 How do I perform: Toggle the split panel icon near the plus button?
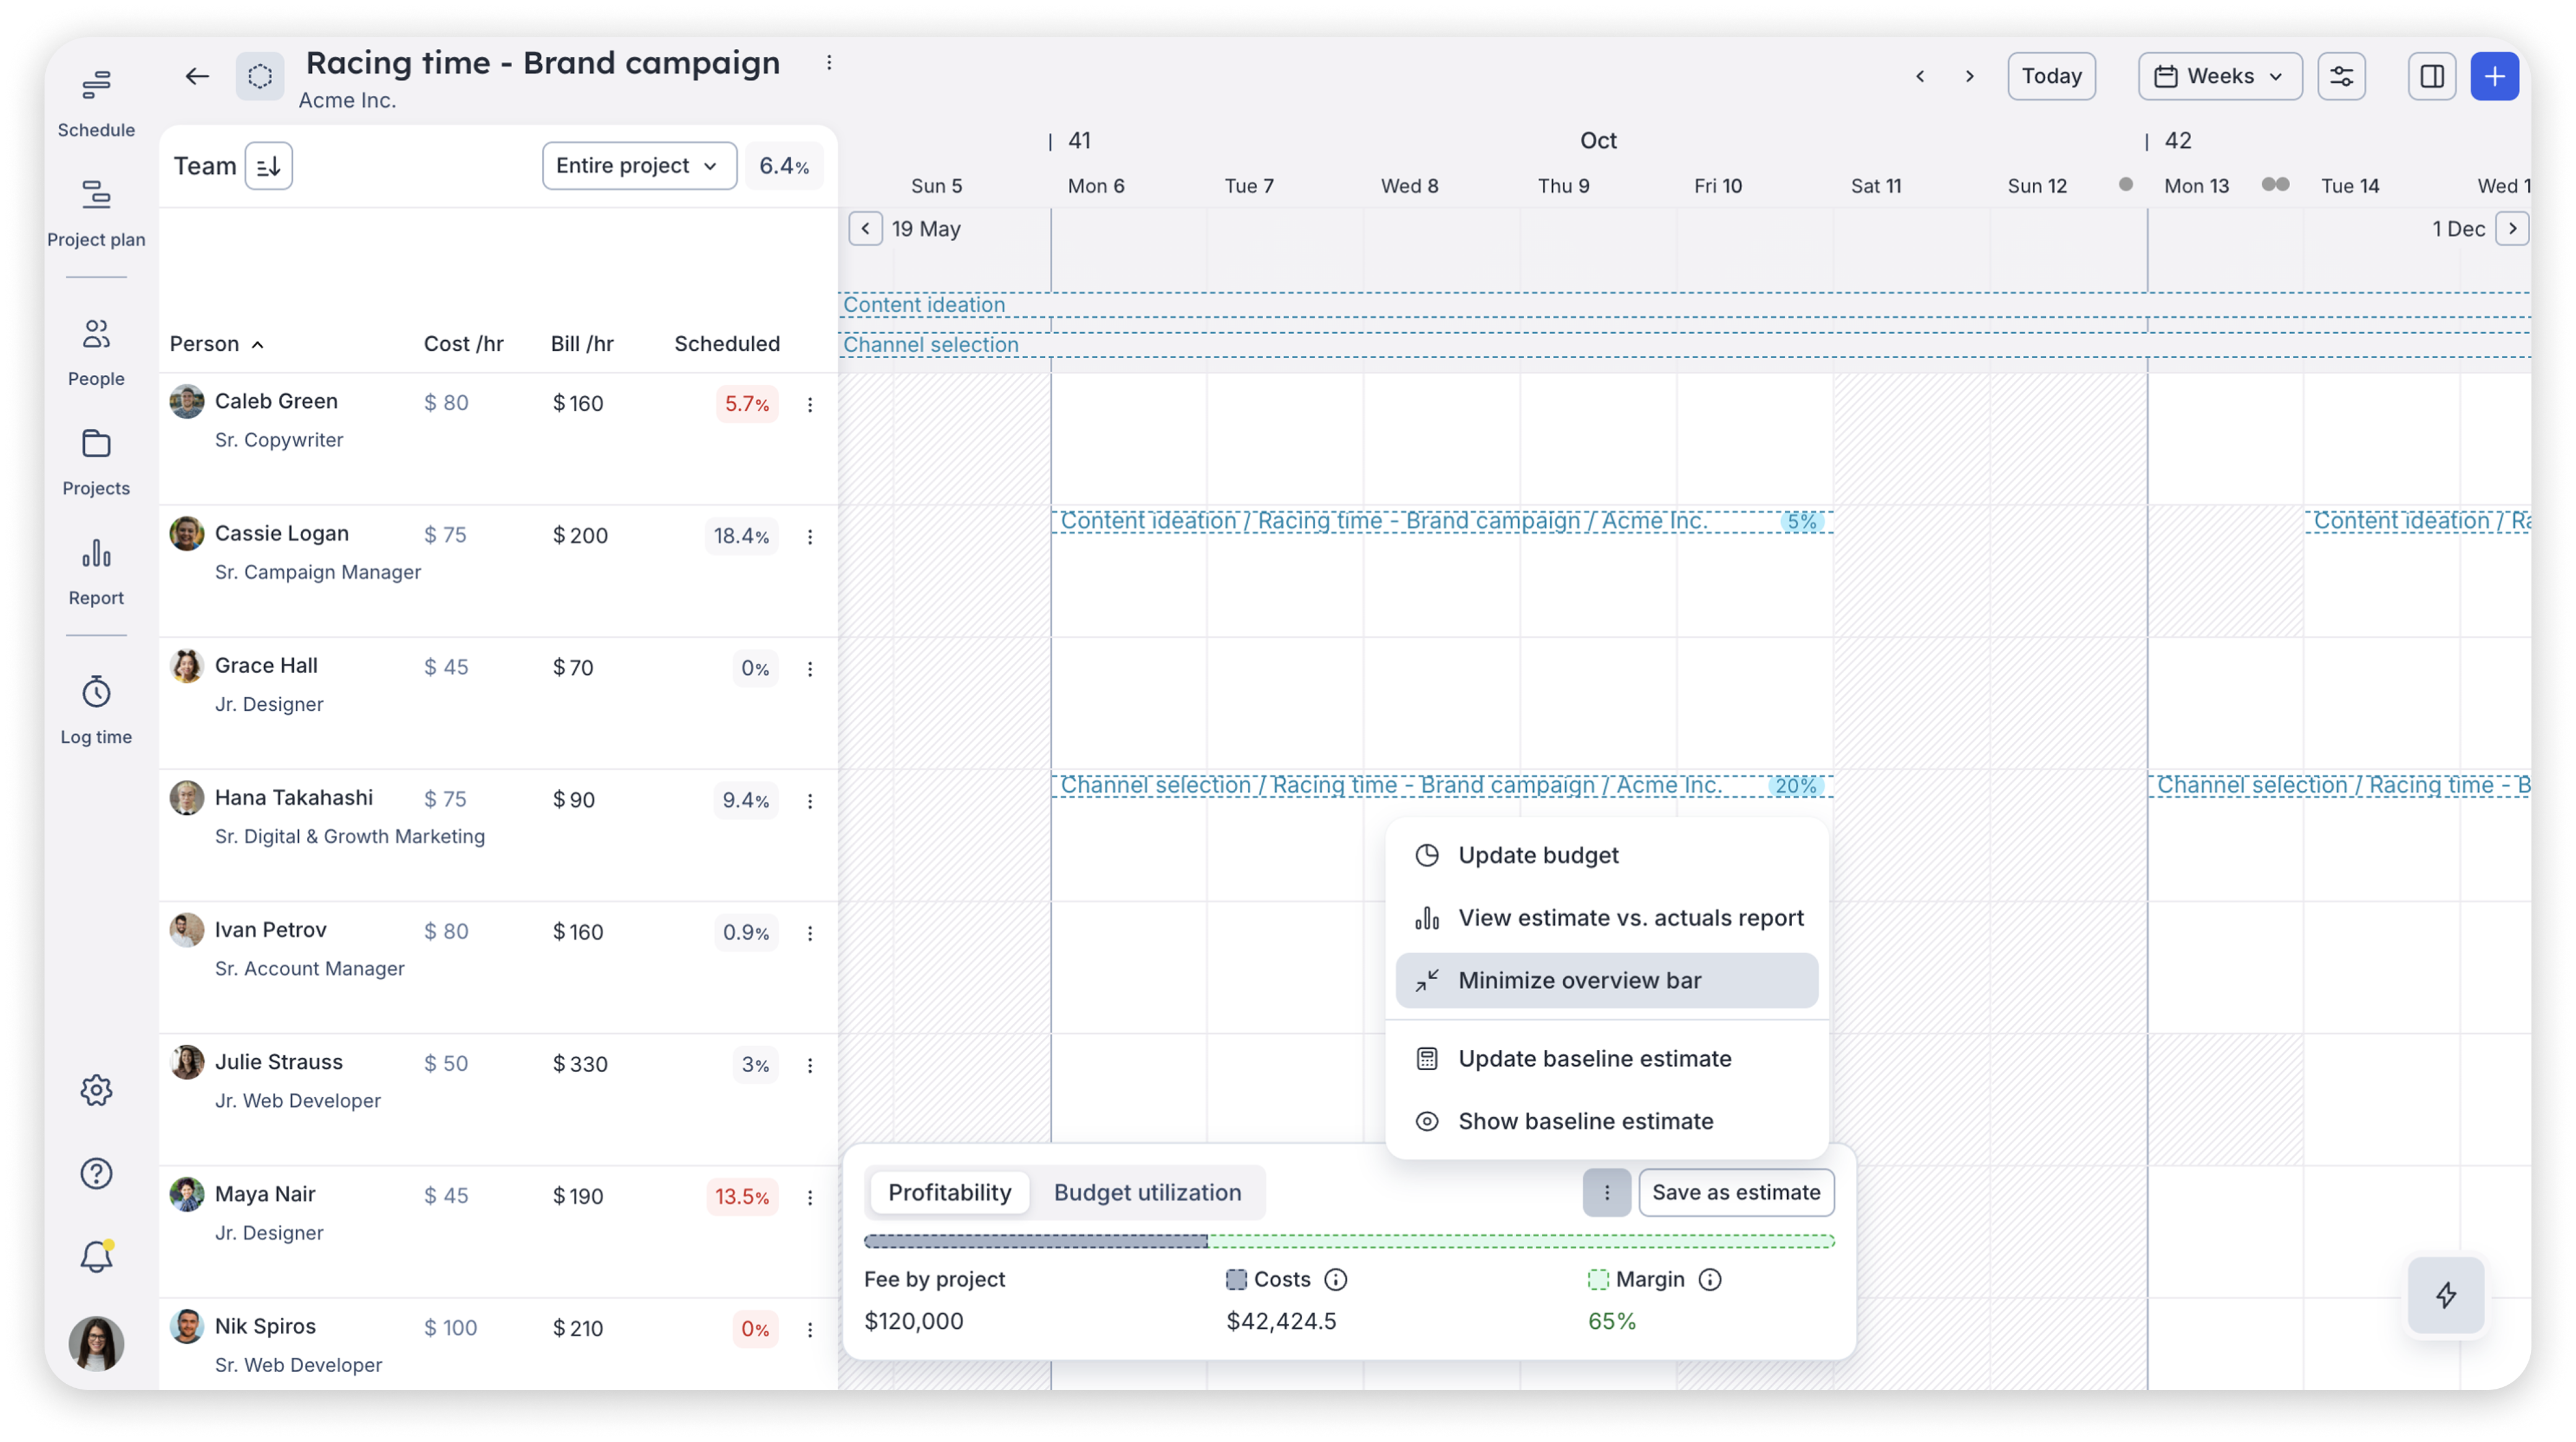2432,75
